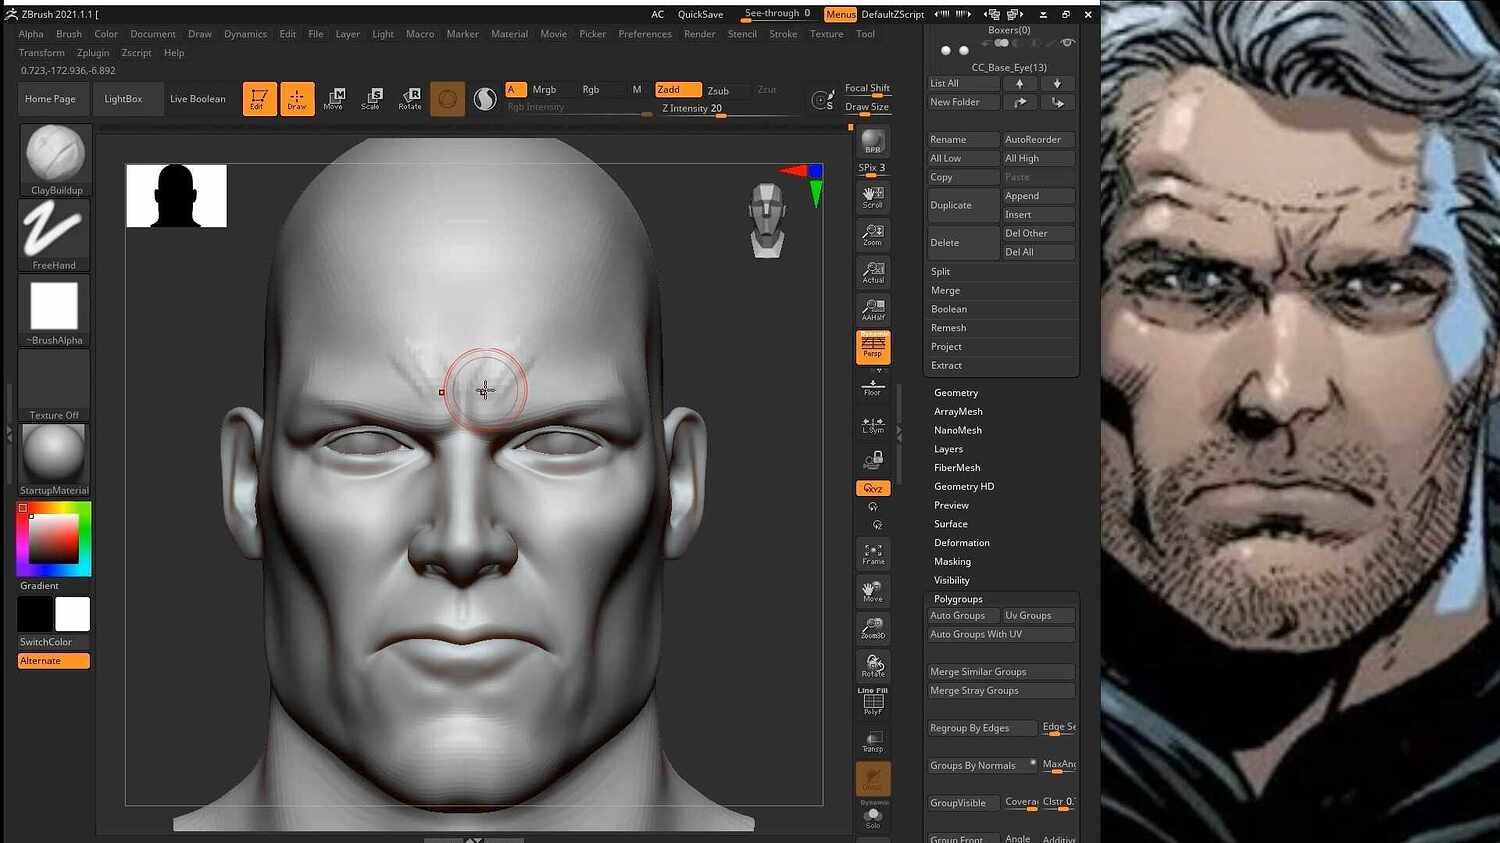
Task: Select the Zoom3D icon on right shelf
Action: [872, 625]
